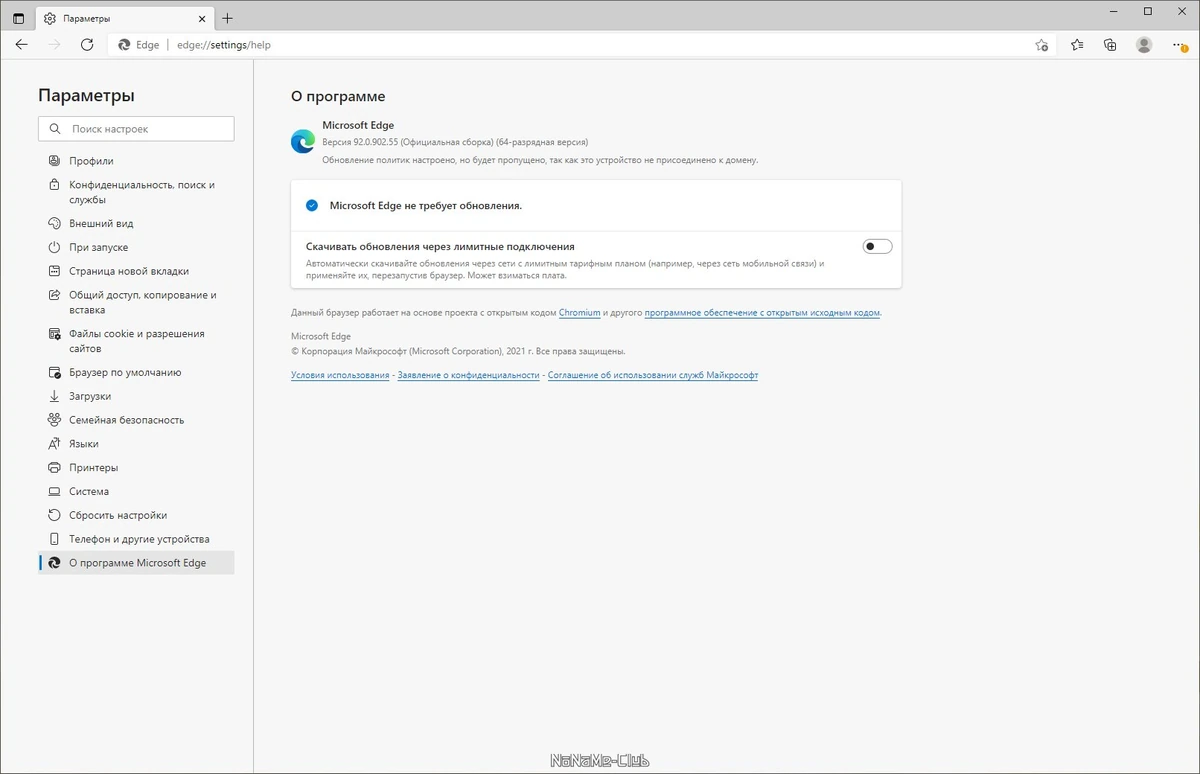Open Браузер по умолчанию section
The image size is (1200, 774).
pos(136,372)
